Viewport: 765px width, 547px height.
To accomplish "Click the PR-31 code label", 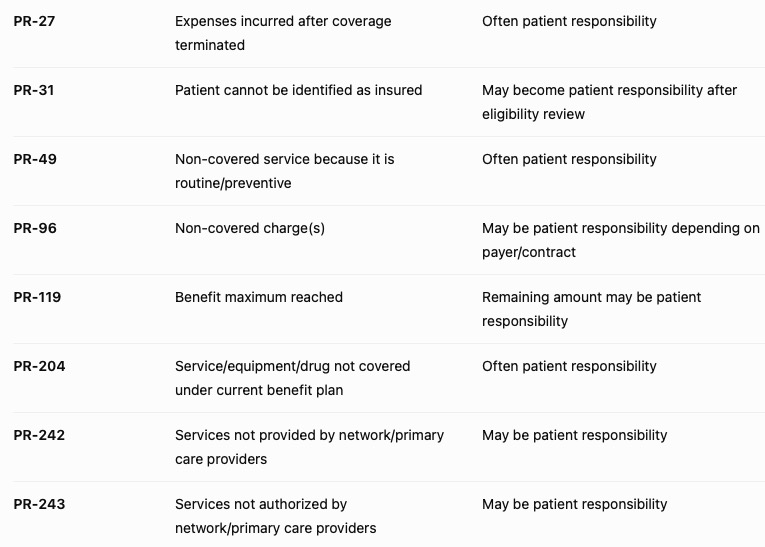I will pos(34,90).
